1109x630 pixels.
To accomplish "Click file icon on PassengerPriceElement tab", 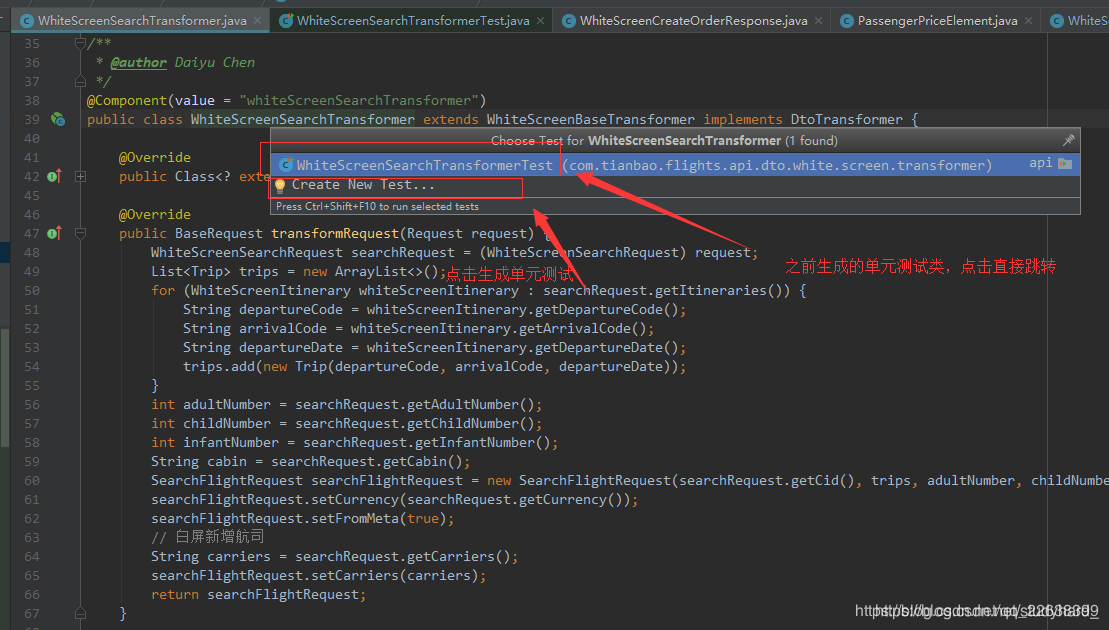I will (x=847, y=21).
